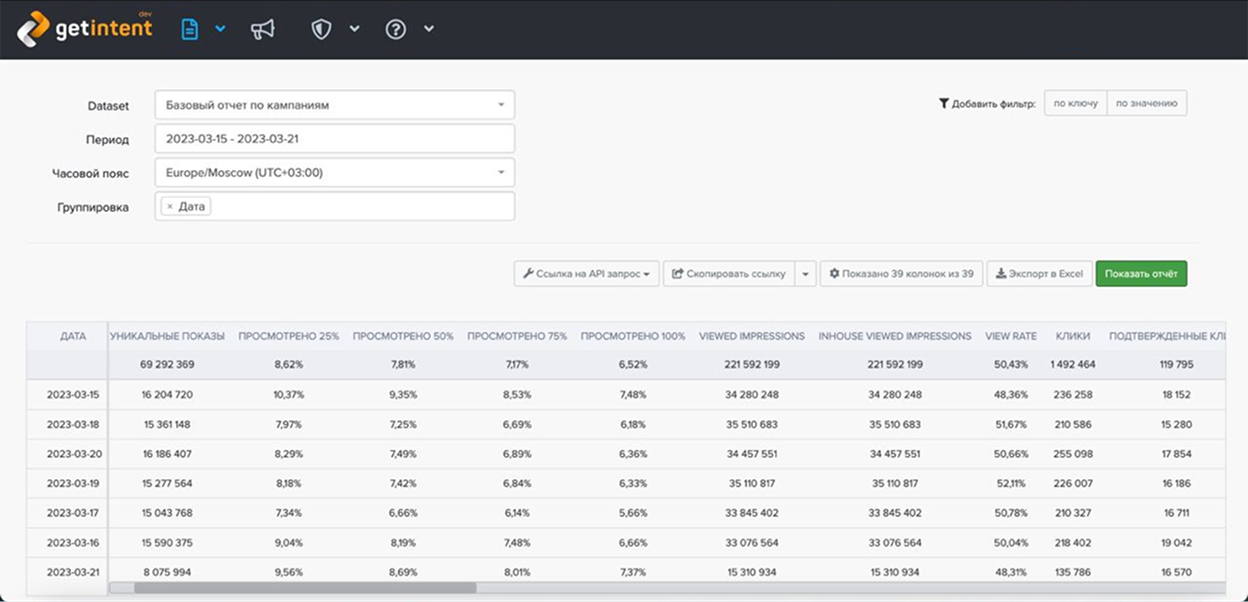Click the Период date range field
Image resolution: width=1248 pixels, height=602 pixels.
tap(335, 139)
